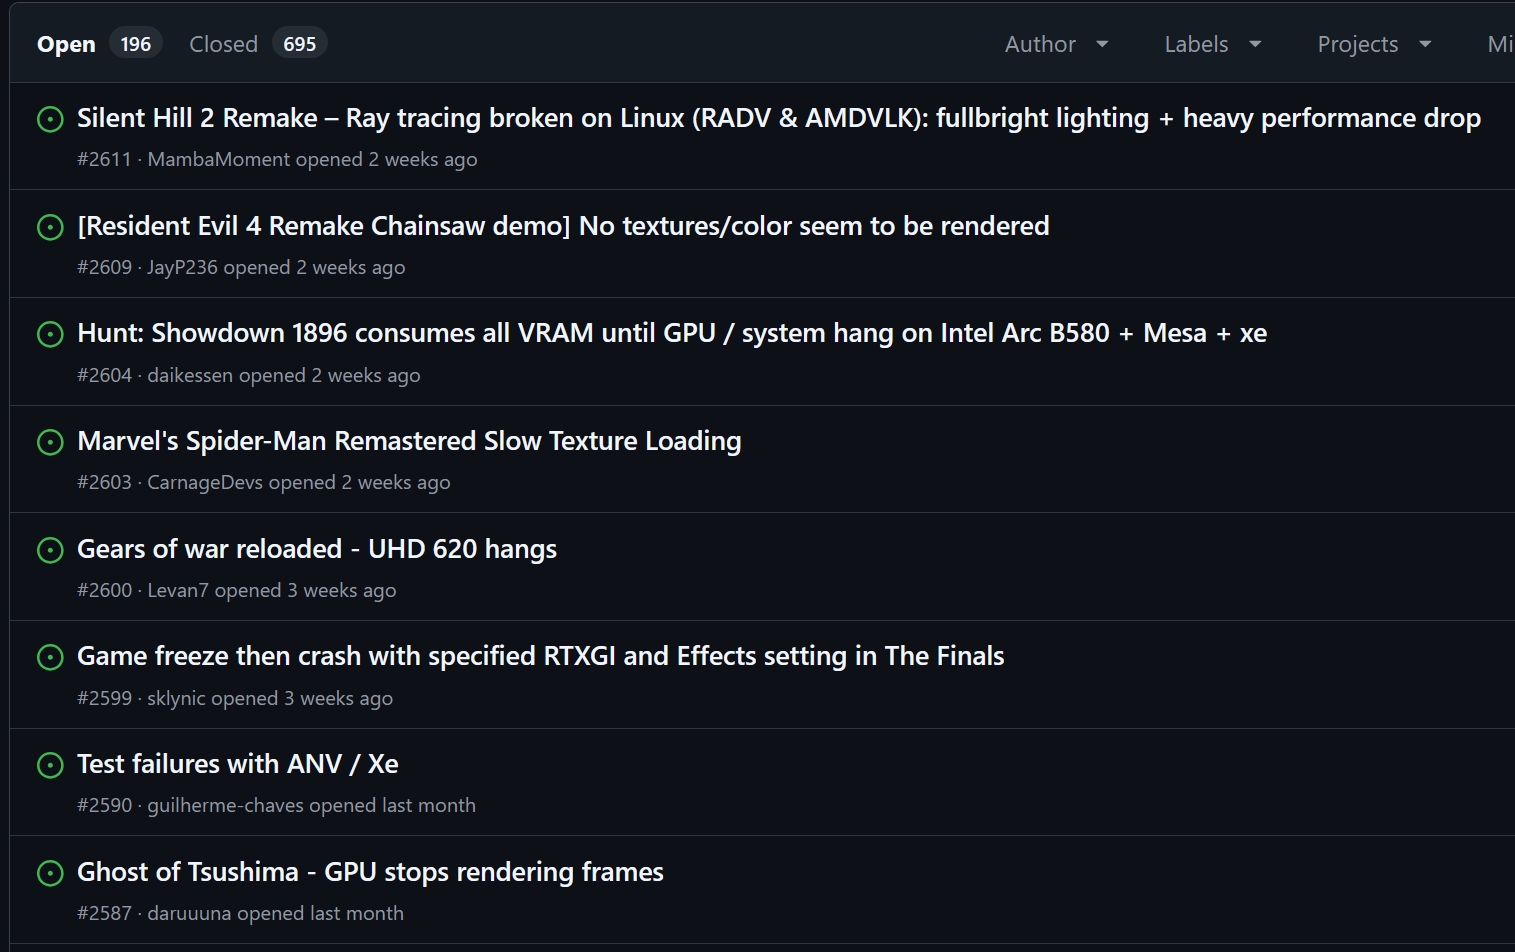Open the Ghost of Tsushima GPU issue
This screenshot has width=1515, height=952.
tap(370, 872)
